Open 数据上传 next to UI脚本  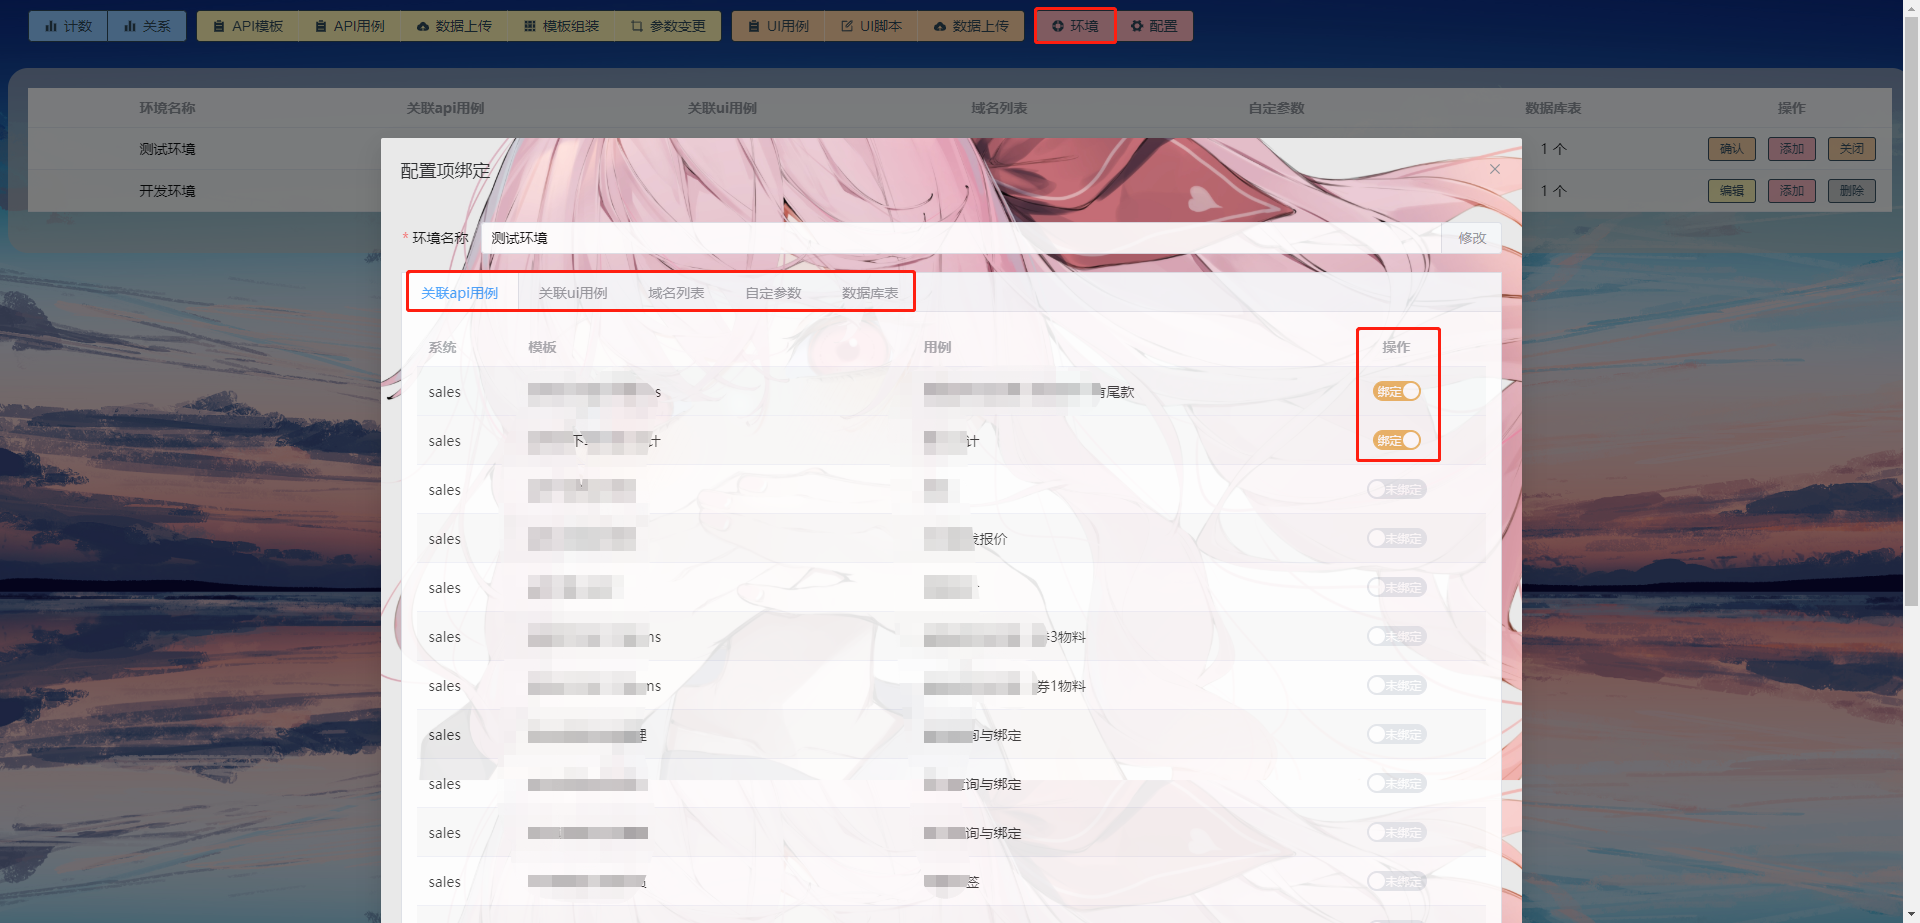tap(971, 26)
